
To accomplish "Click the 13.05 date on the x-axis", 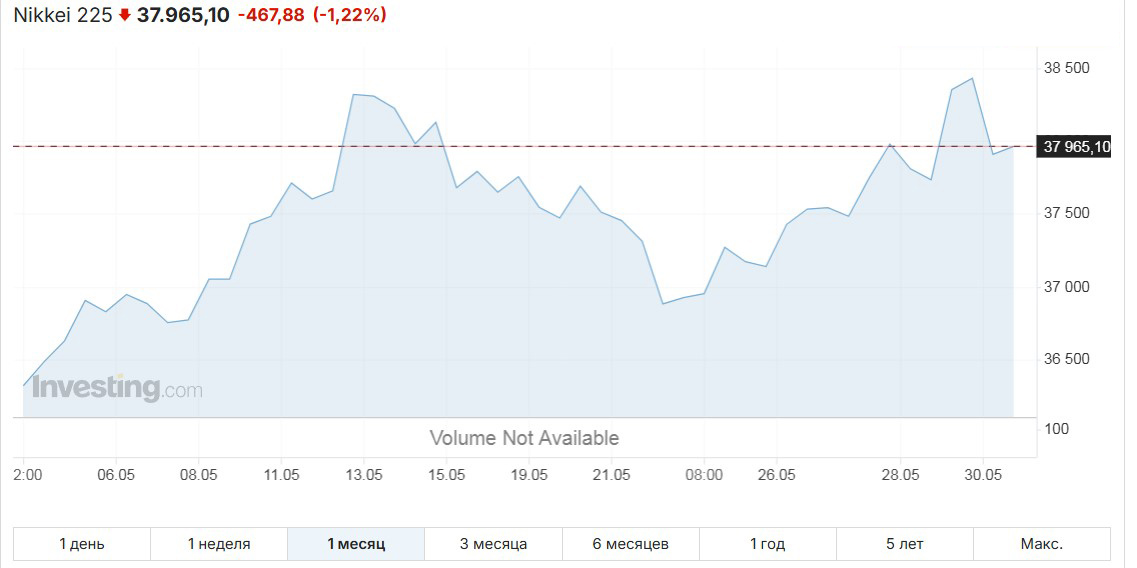I will 364,474.
